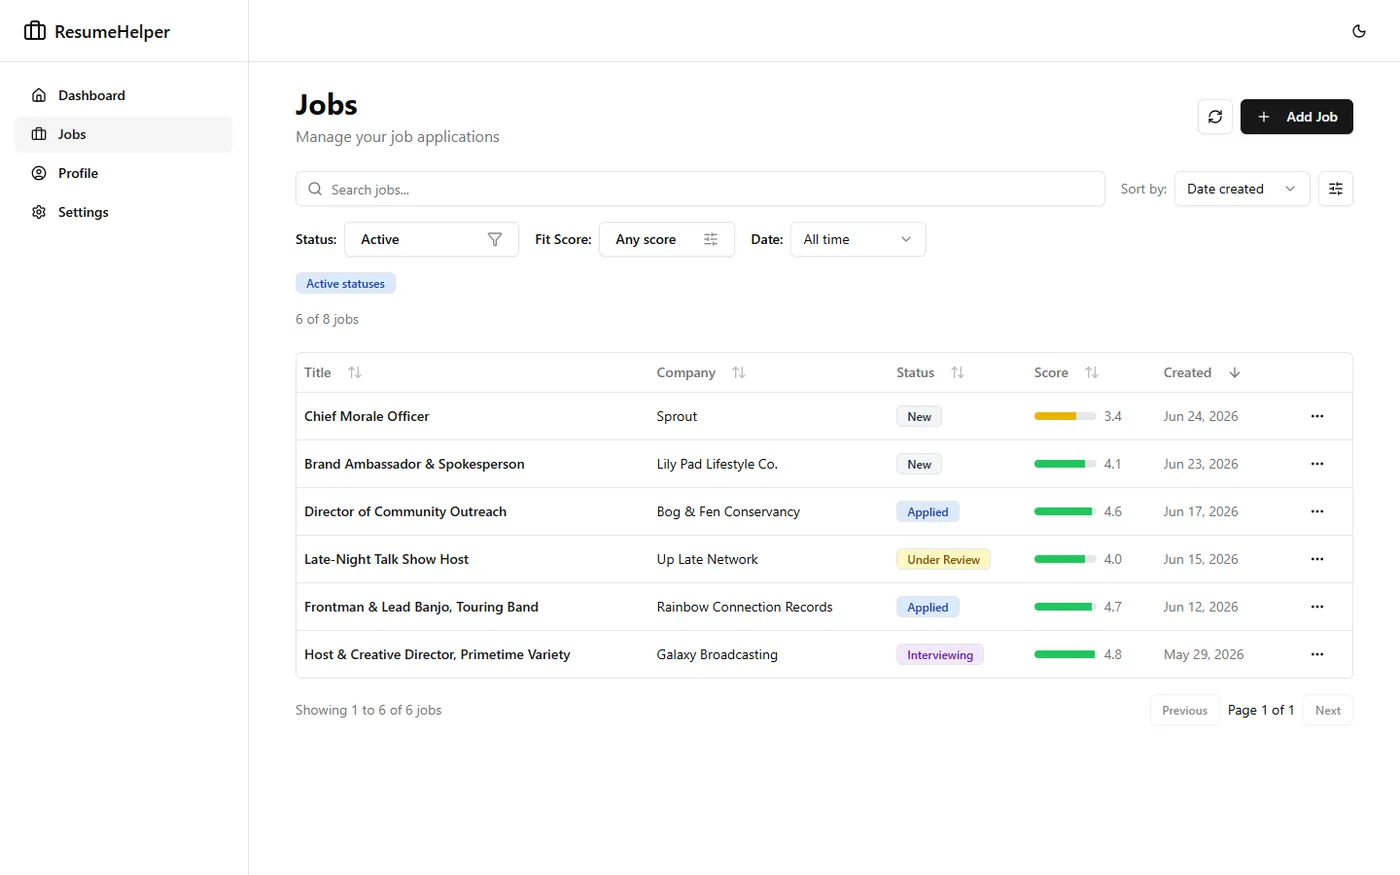Refresh the jobs list

tap(1215, 117)
